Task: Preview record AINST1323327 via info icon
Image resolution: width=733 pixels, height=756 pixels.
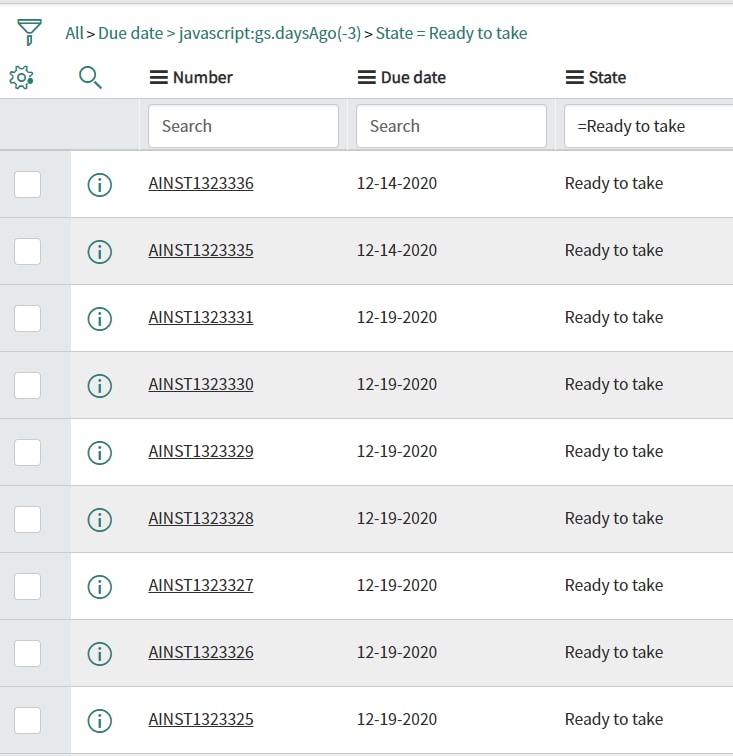Action: pos(100,586)
